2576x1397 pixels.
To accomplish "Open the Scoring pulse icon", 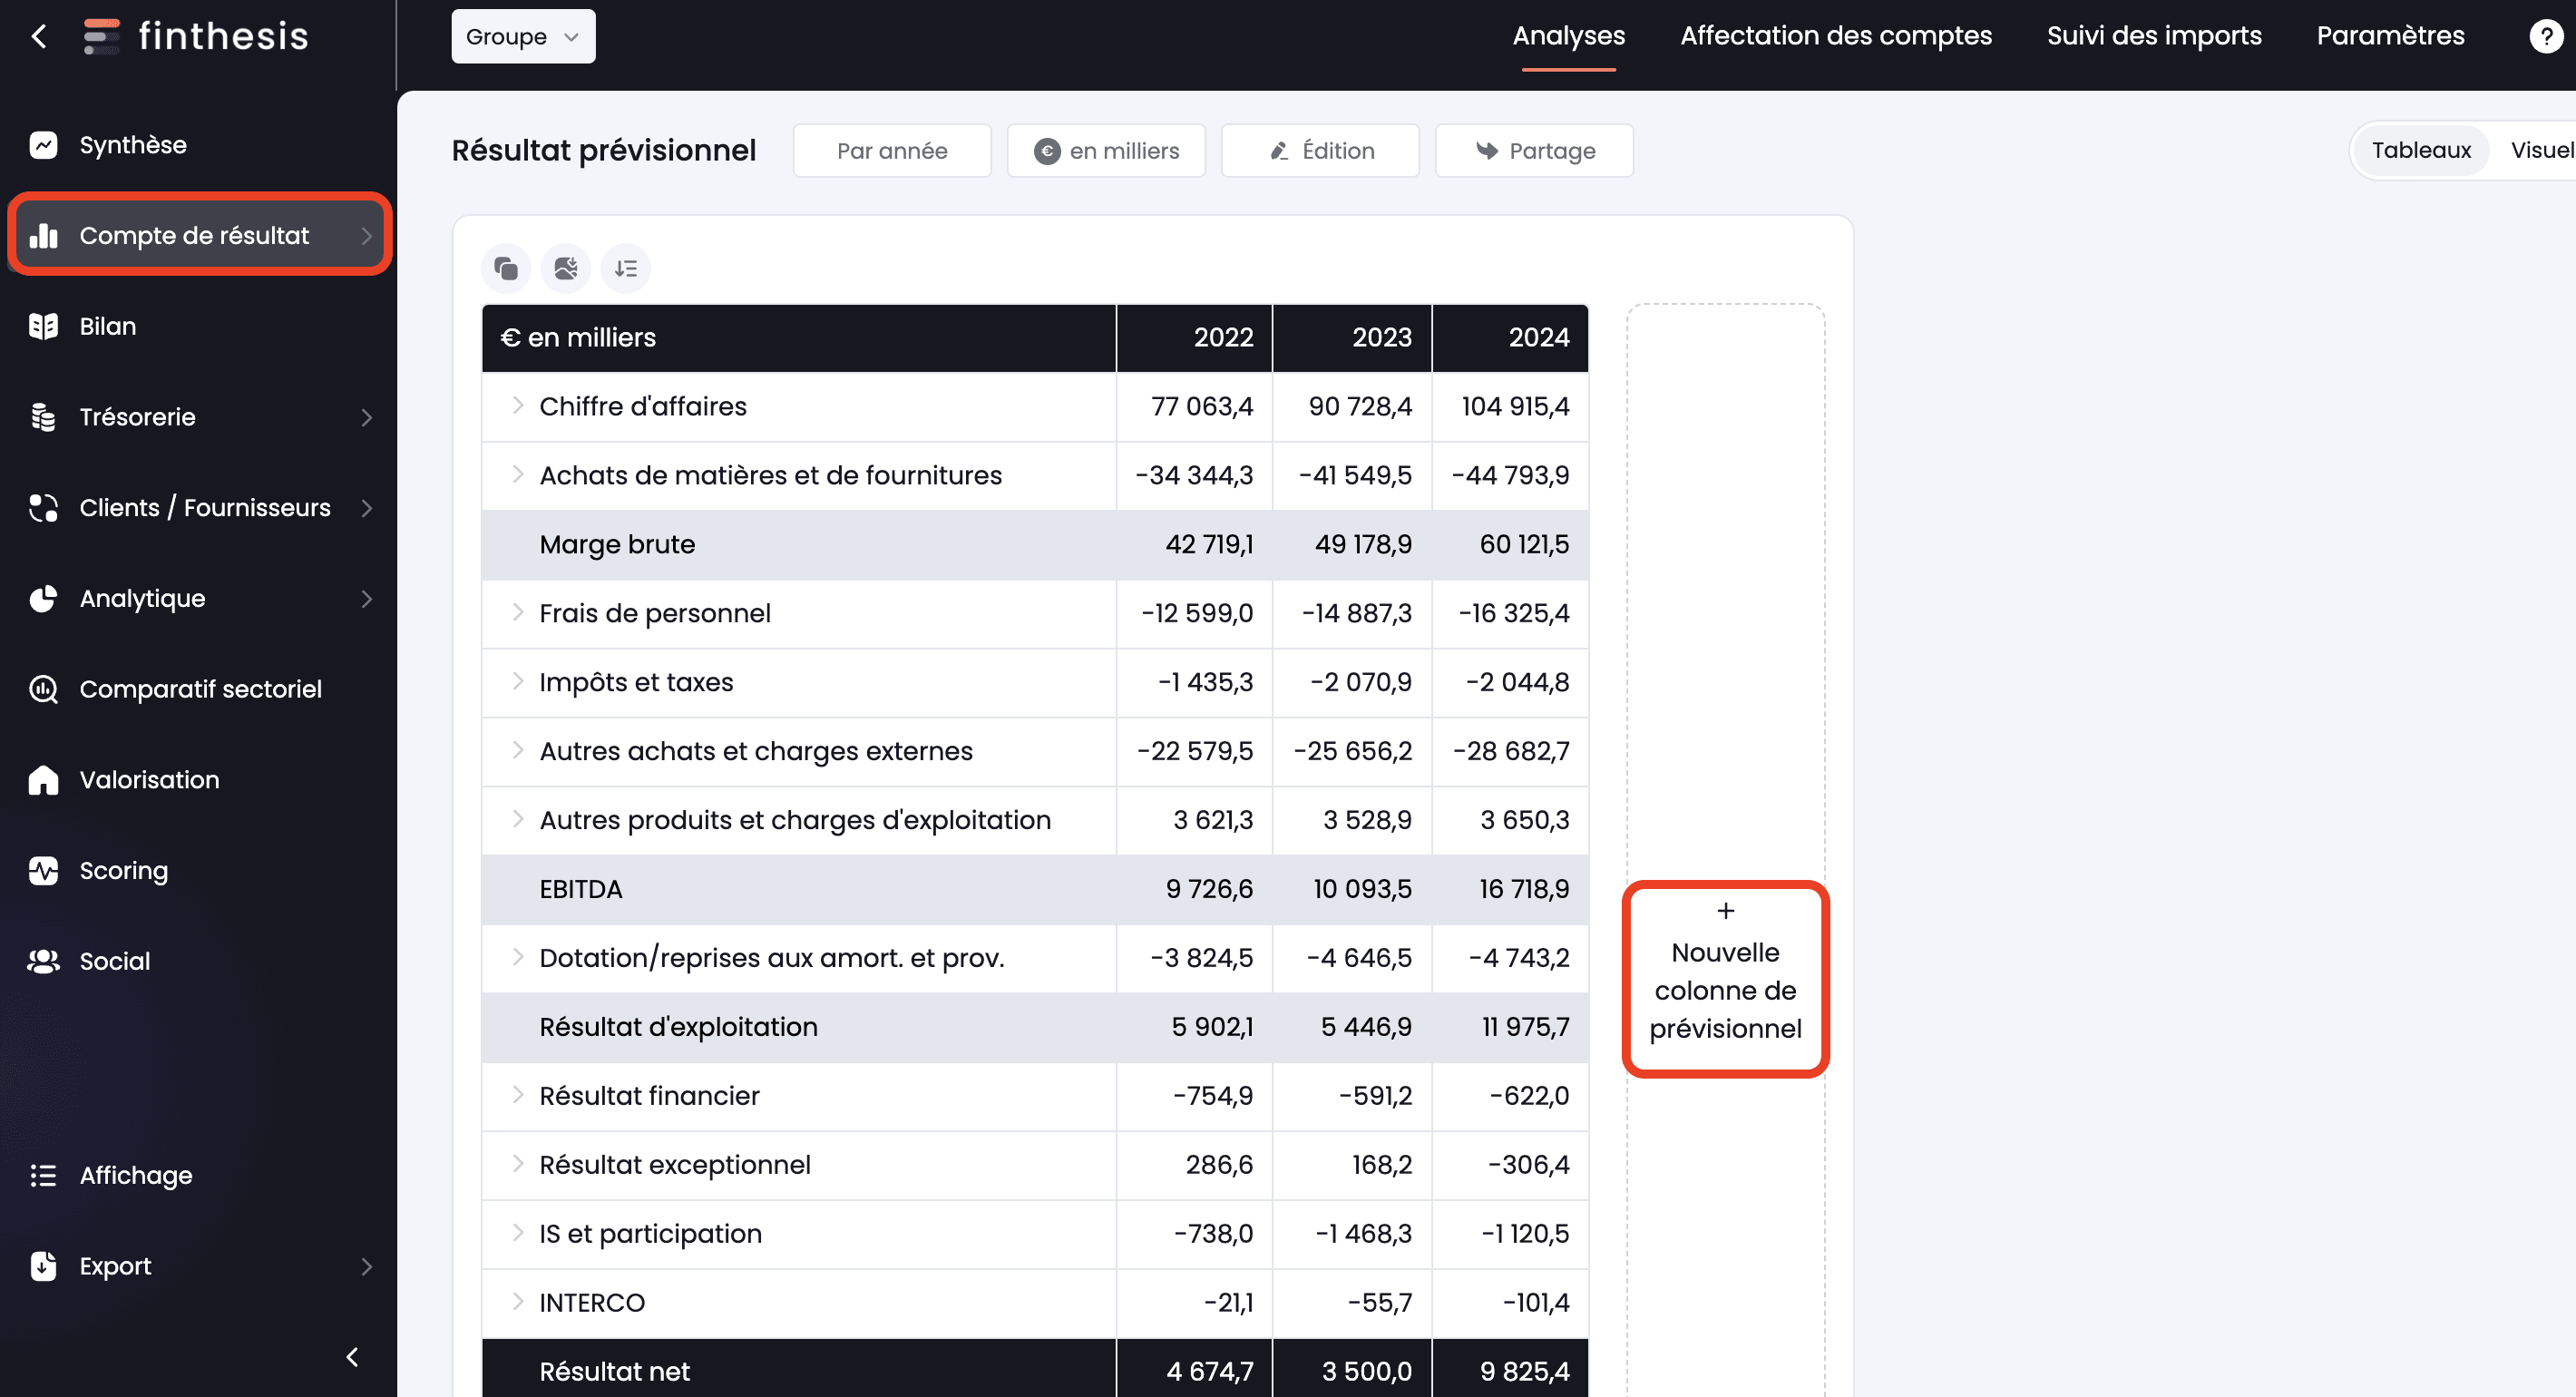I will [43, 870].
